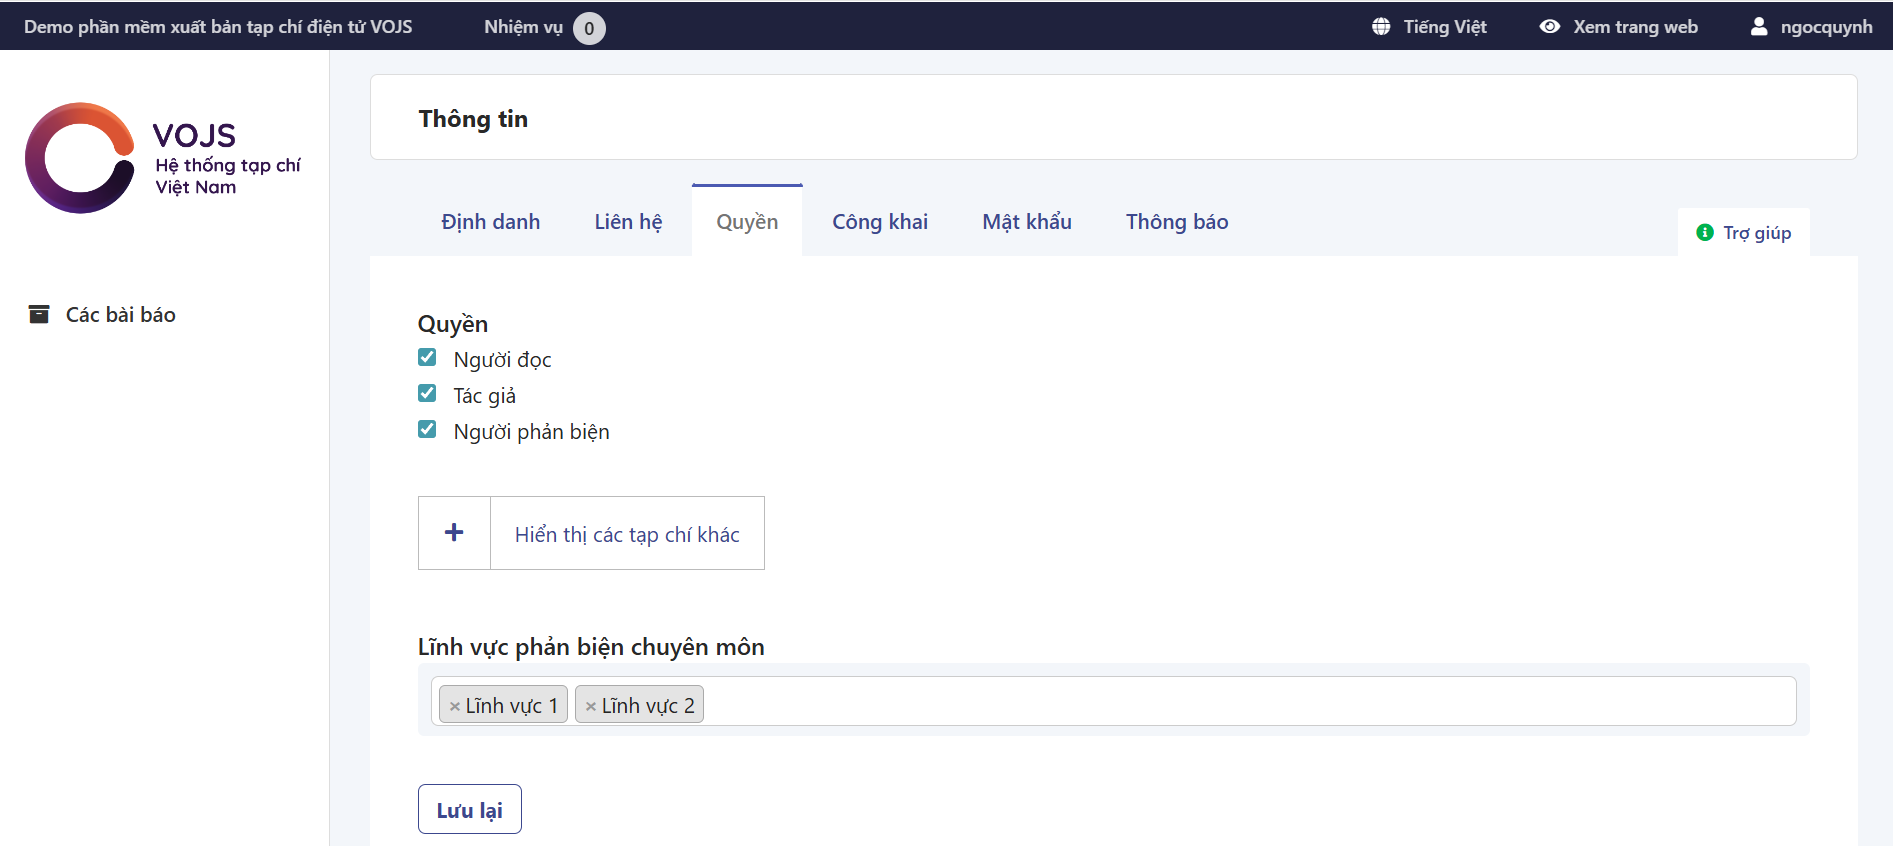This screenshot has width=1893, height=846.
Task: Click the VOJS circular logo
Action: point(80,158)
